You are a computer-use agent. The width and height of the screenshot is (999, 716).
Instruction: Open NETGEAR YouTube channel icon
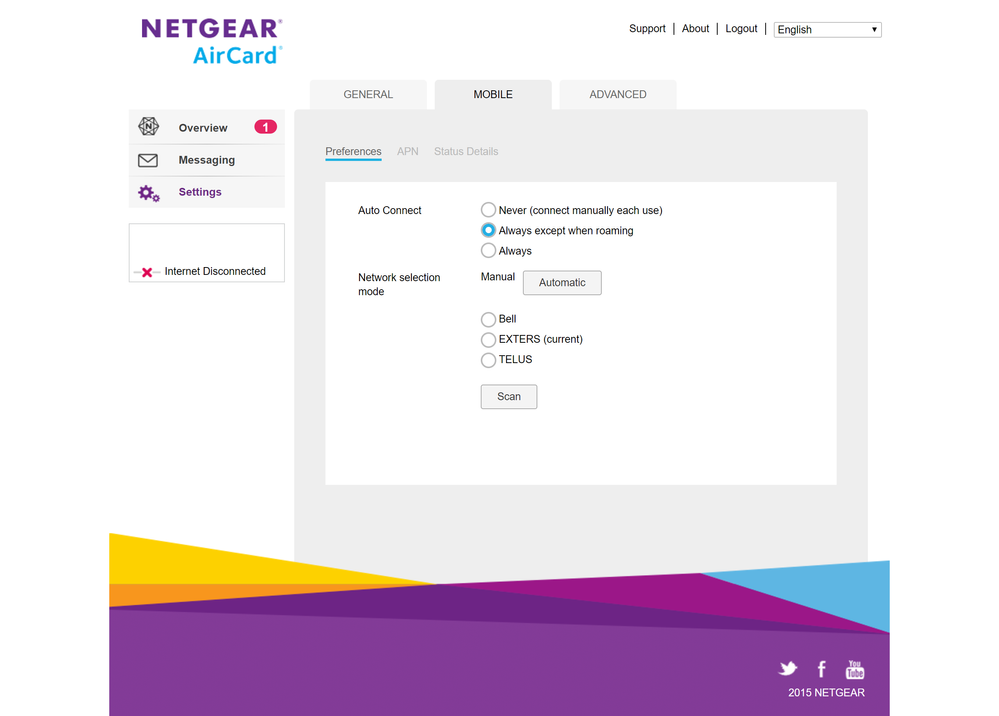click(855, 669)
